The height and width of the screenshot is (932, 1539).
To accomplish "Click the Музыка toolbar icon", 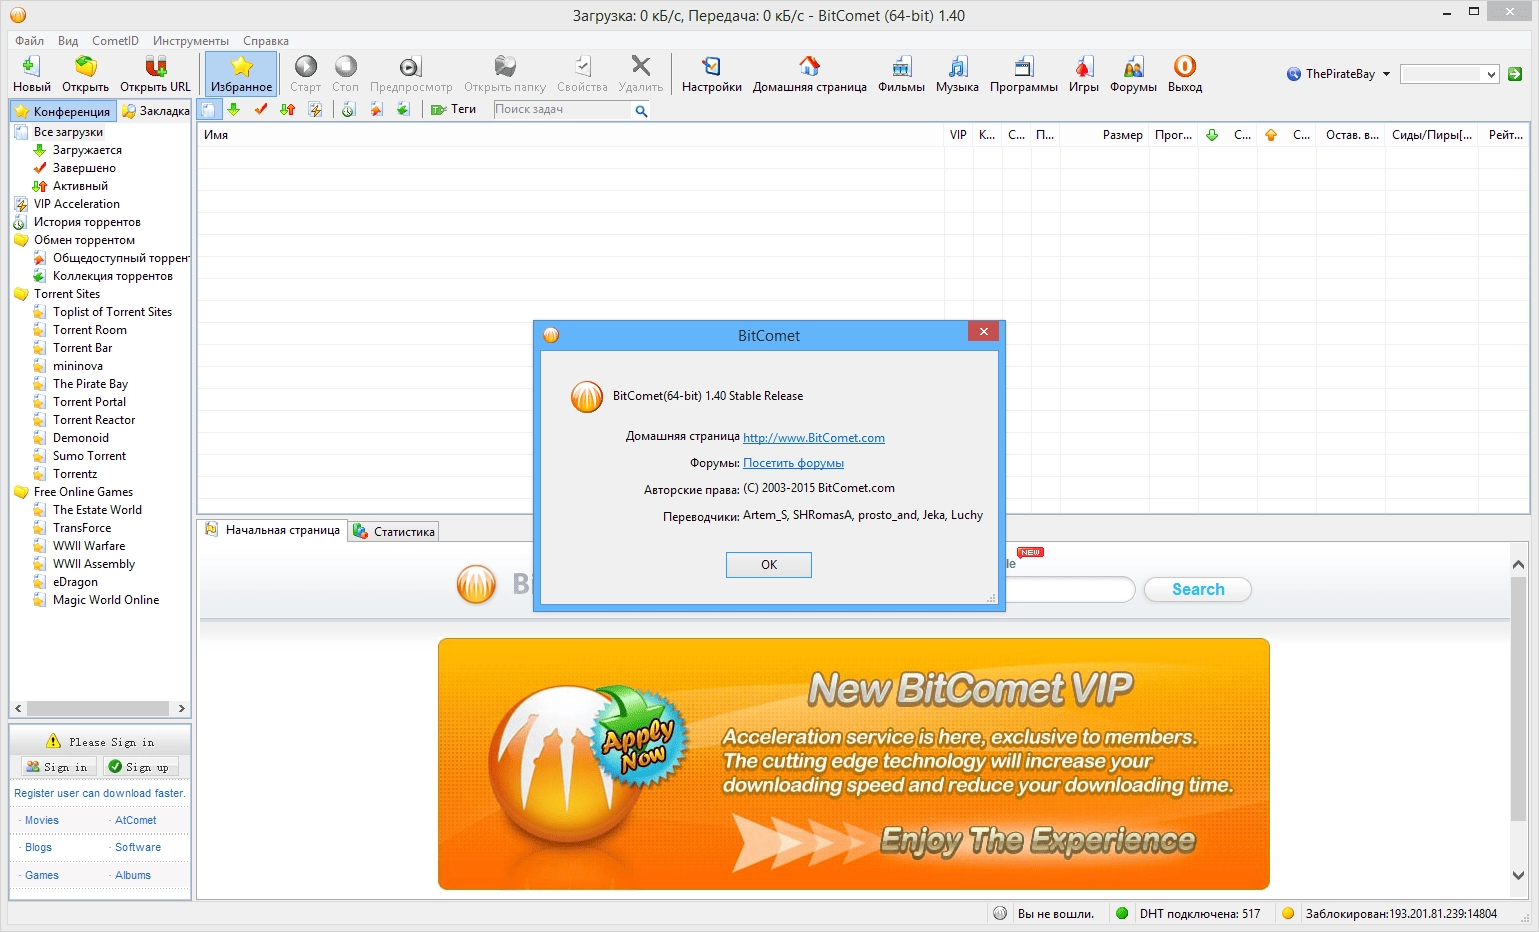I will pos(957,74).
